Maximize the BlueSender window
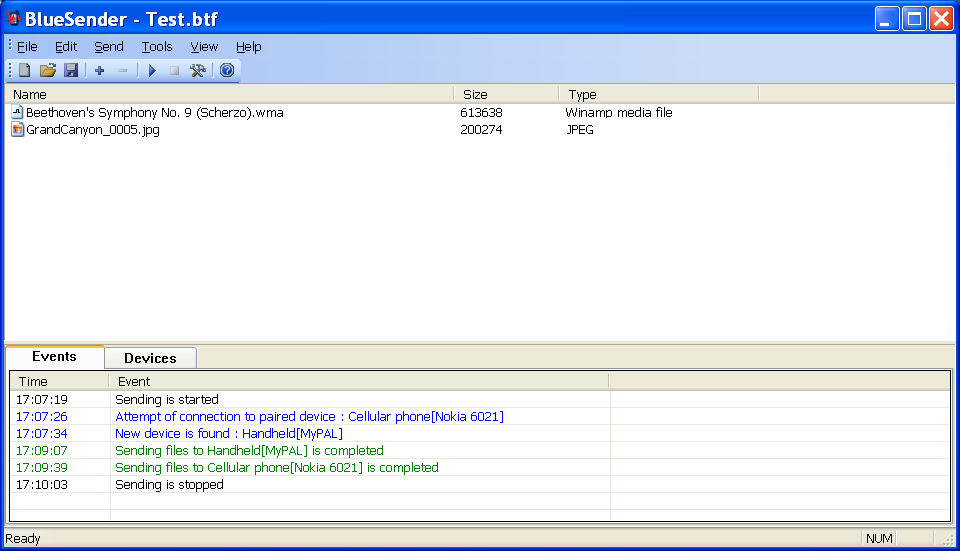The image size is (960, 551). tap(914, 19)
